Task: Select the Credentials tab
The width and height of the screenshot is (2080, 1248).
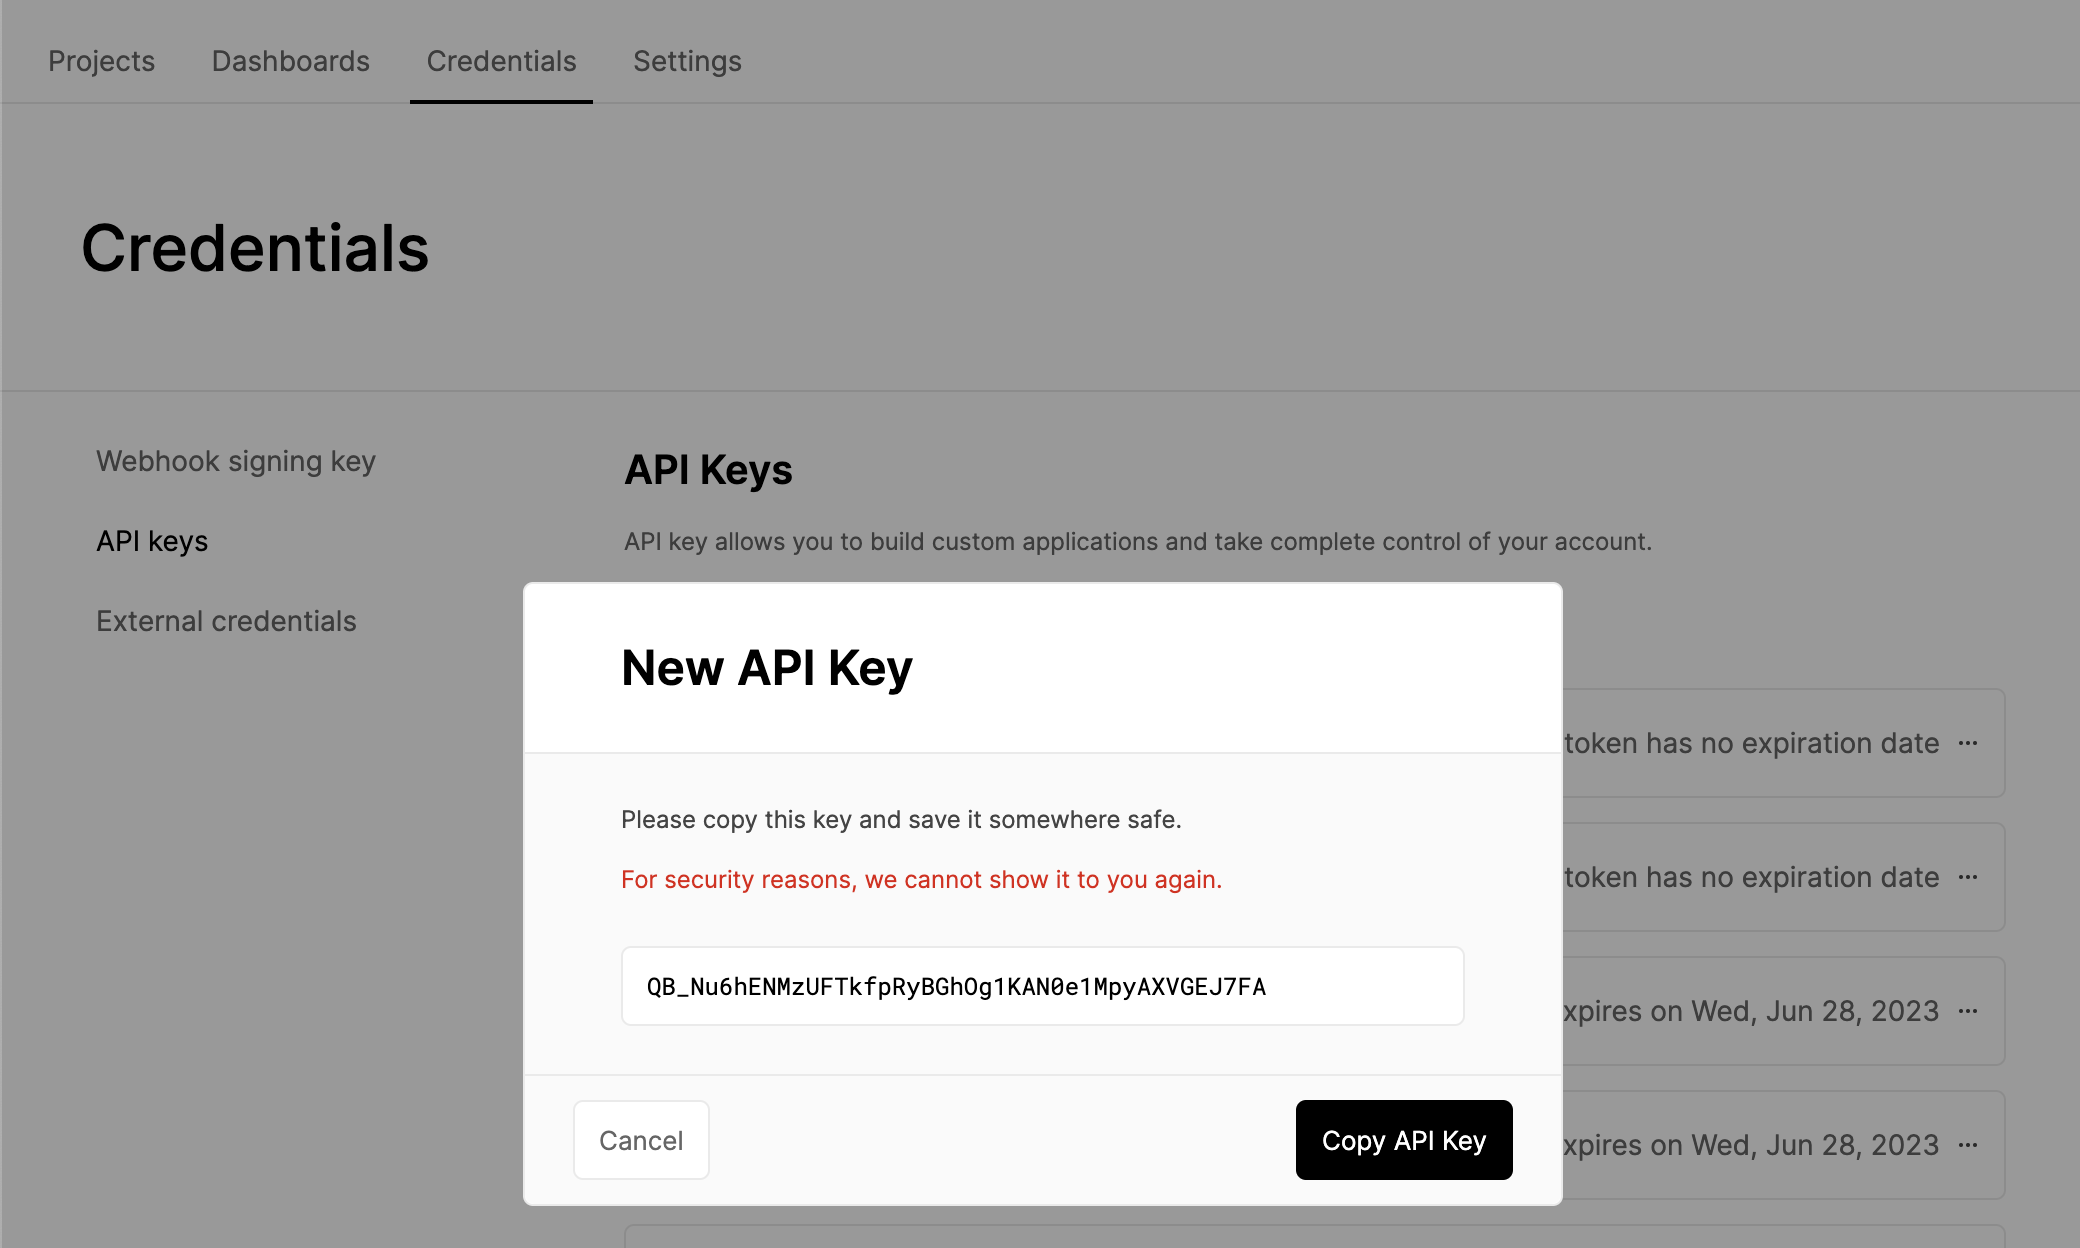Action: point(501,61)
